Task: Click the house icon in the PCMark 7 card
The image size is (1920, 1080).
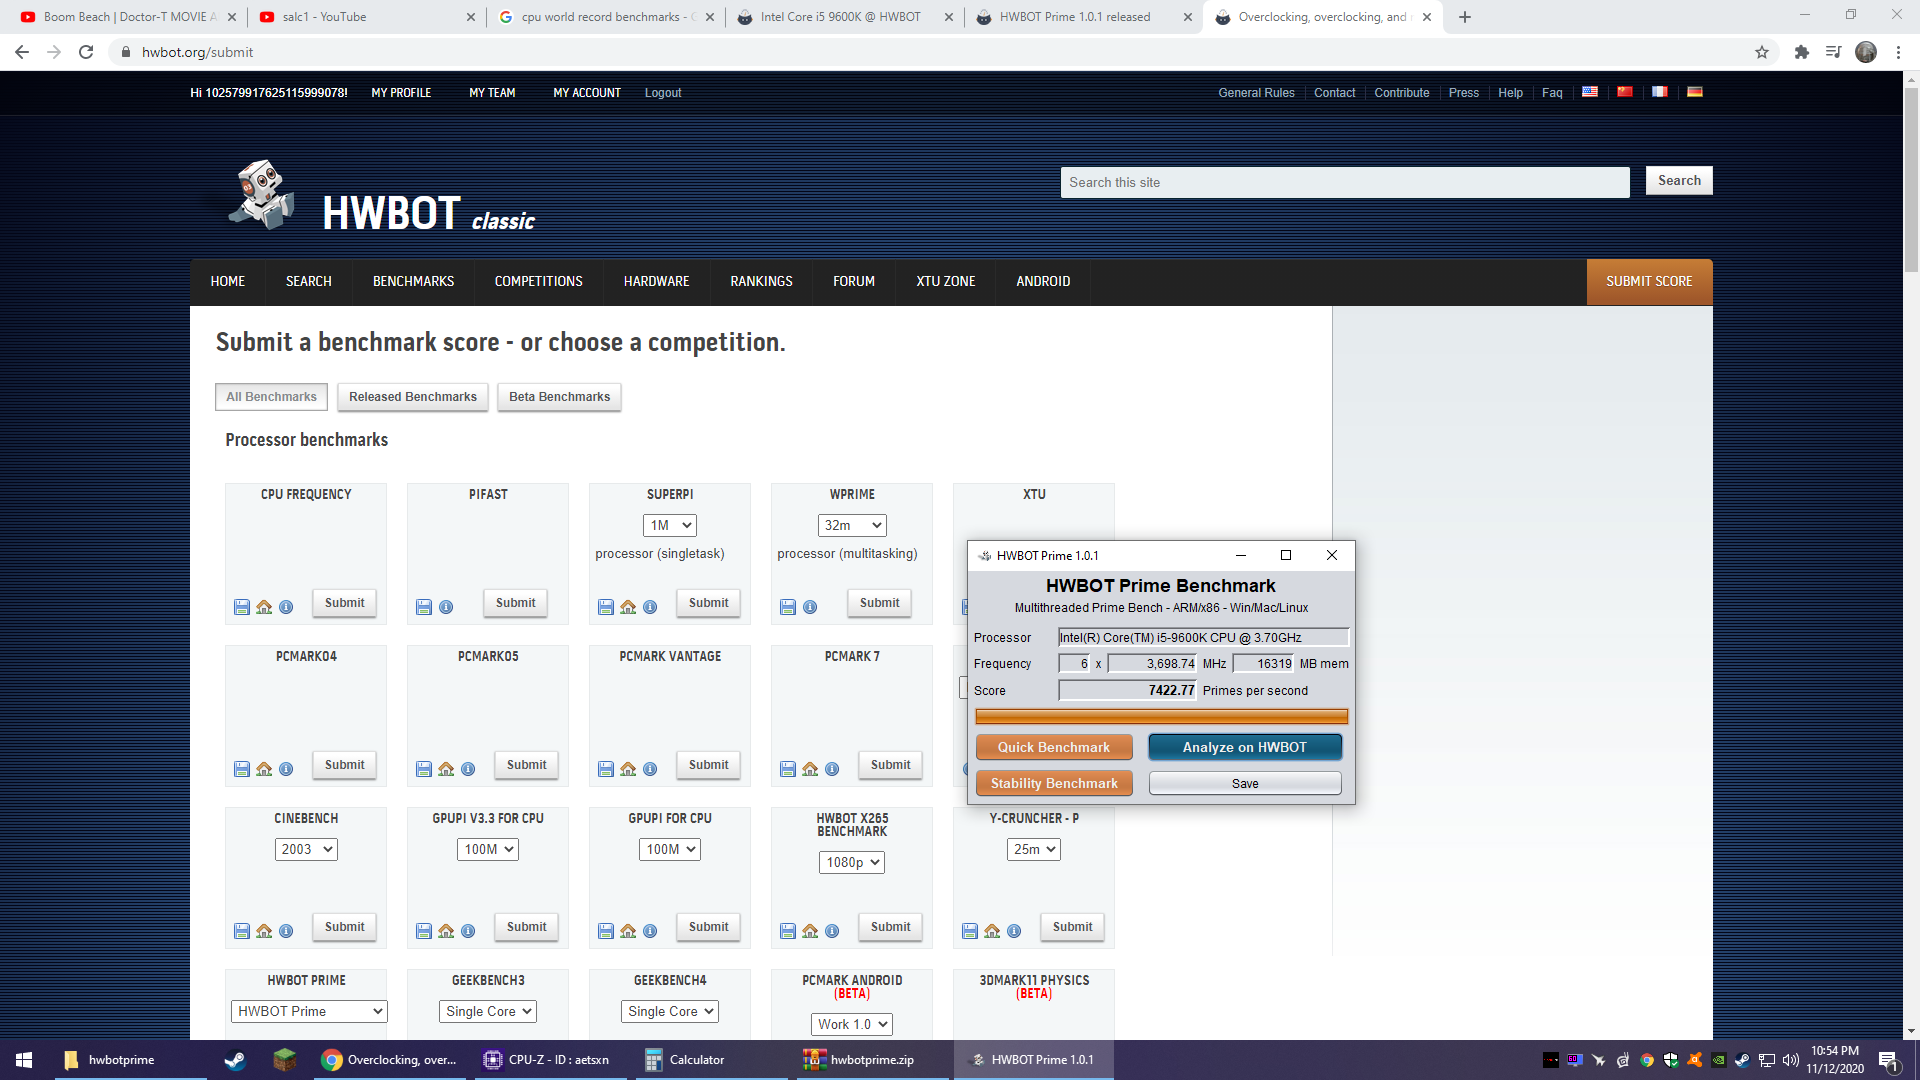Action: tap(810, 769)
